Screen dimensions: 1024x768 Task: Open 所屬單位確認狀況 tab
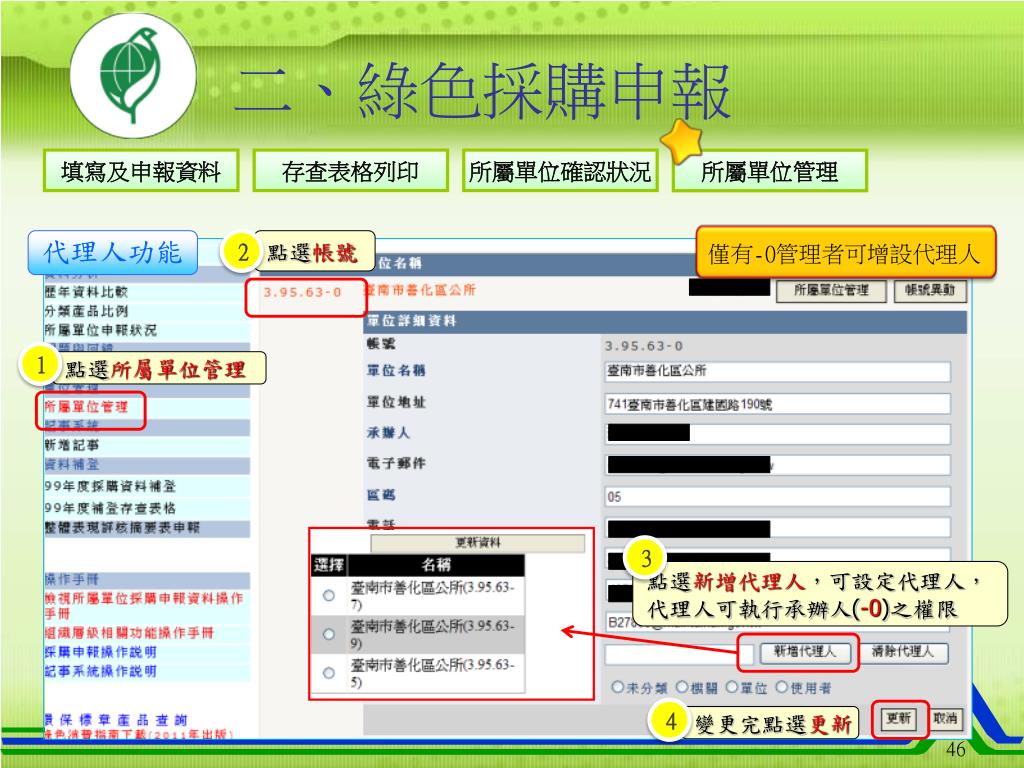click(x=560, y=171)
